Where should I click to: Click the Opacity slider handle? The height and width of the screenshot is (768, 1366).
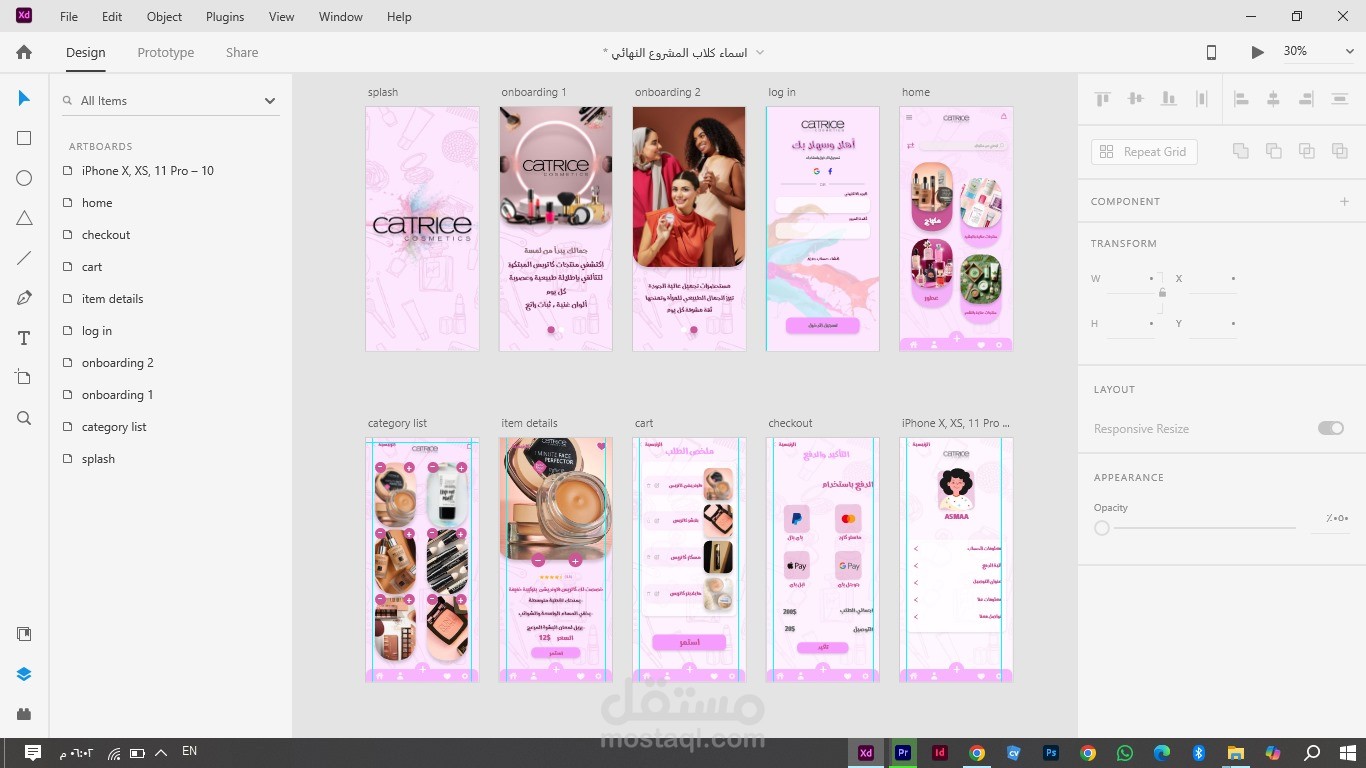1101,528
